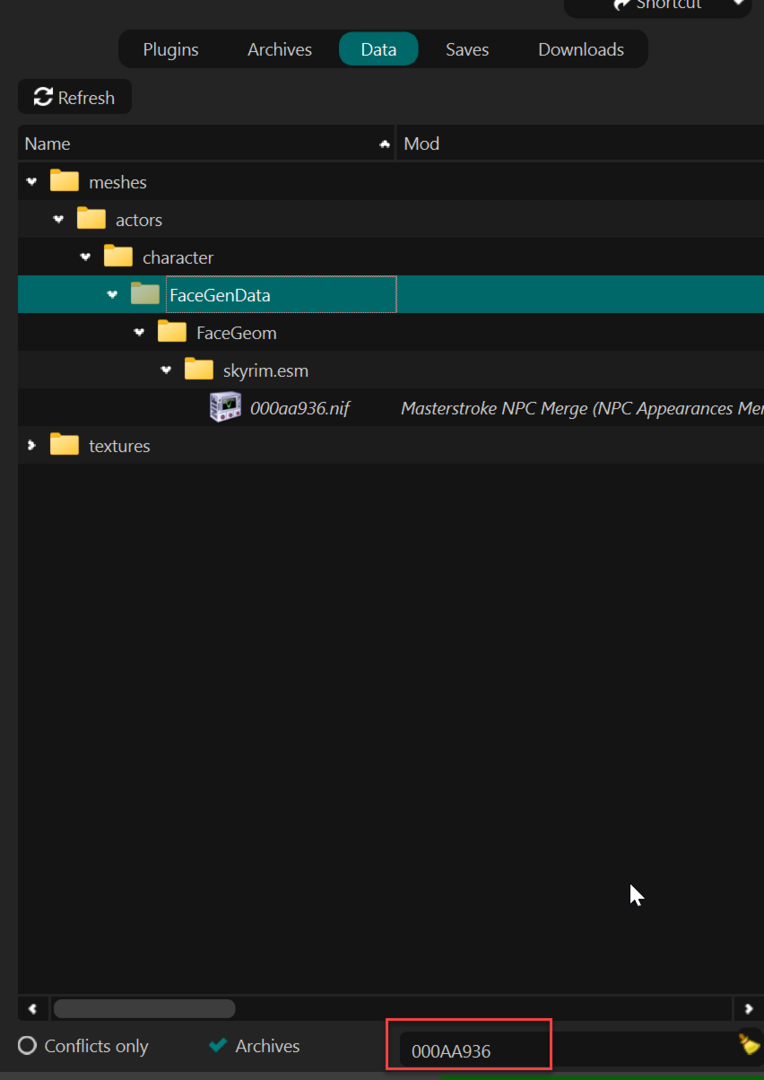Select the meshes tree row label

pos(118,183)
